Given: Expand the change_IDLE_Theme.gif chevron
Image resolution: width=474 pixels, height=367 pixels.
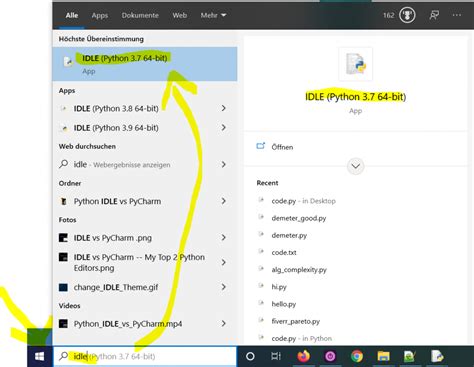Looking at the screenshot, I should pyautogui.click(x=224, y=287).
